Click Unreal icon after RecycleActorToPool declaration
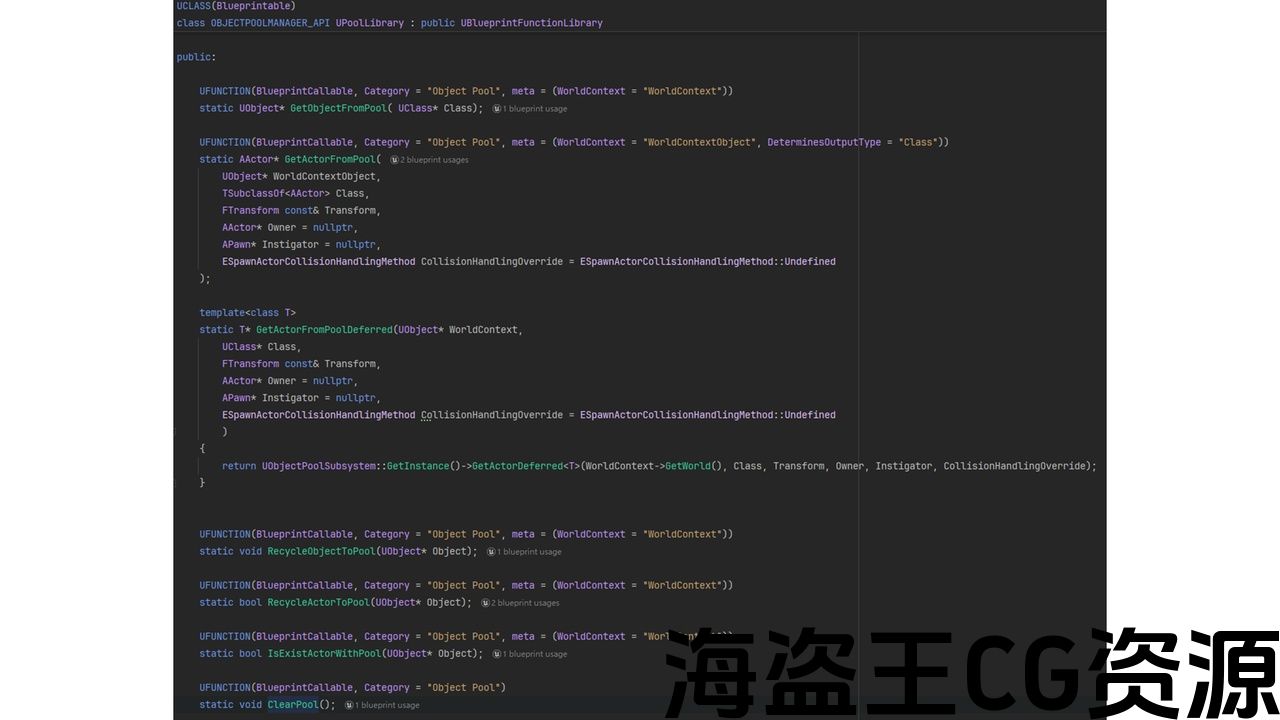 coord(485,603)
